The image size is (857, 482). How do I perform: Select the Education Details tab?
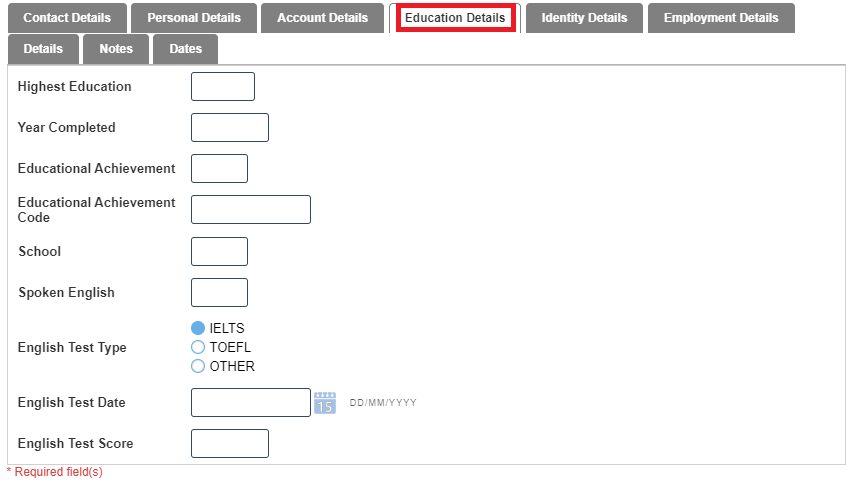pos(455,18)
